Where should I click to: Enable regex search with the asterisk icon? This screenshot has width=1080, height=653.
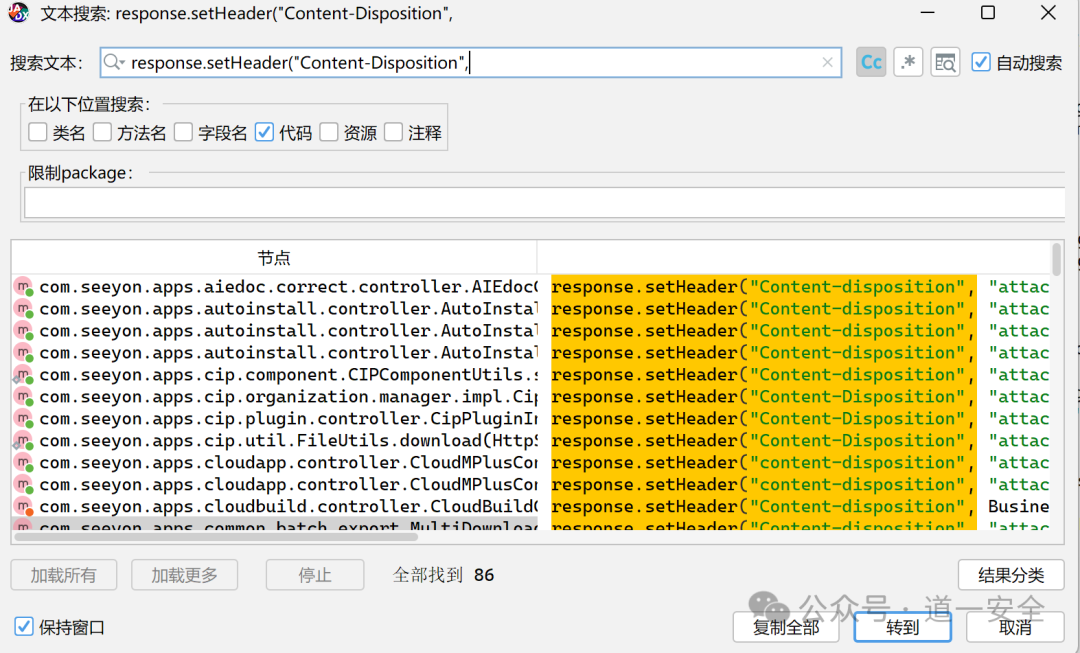(908, 62)
